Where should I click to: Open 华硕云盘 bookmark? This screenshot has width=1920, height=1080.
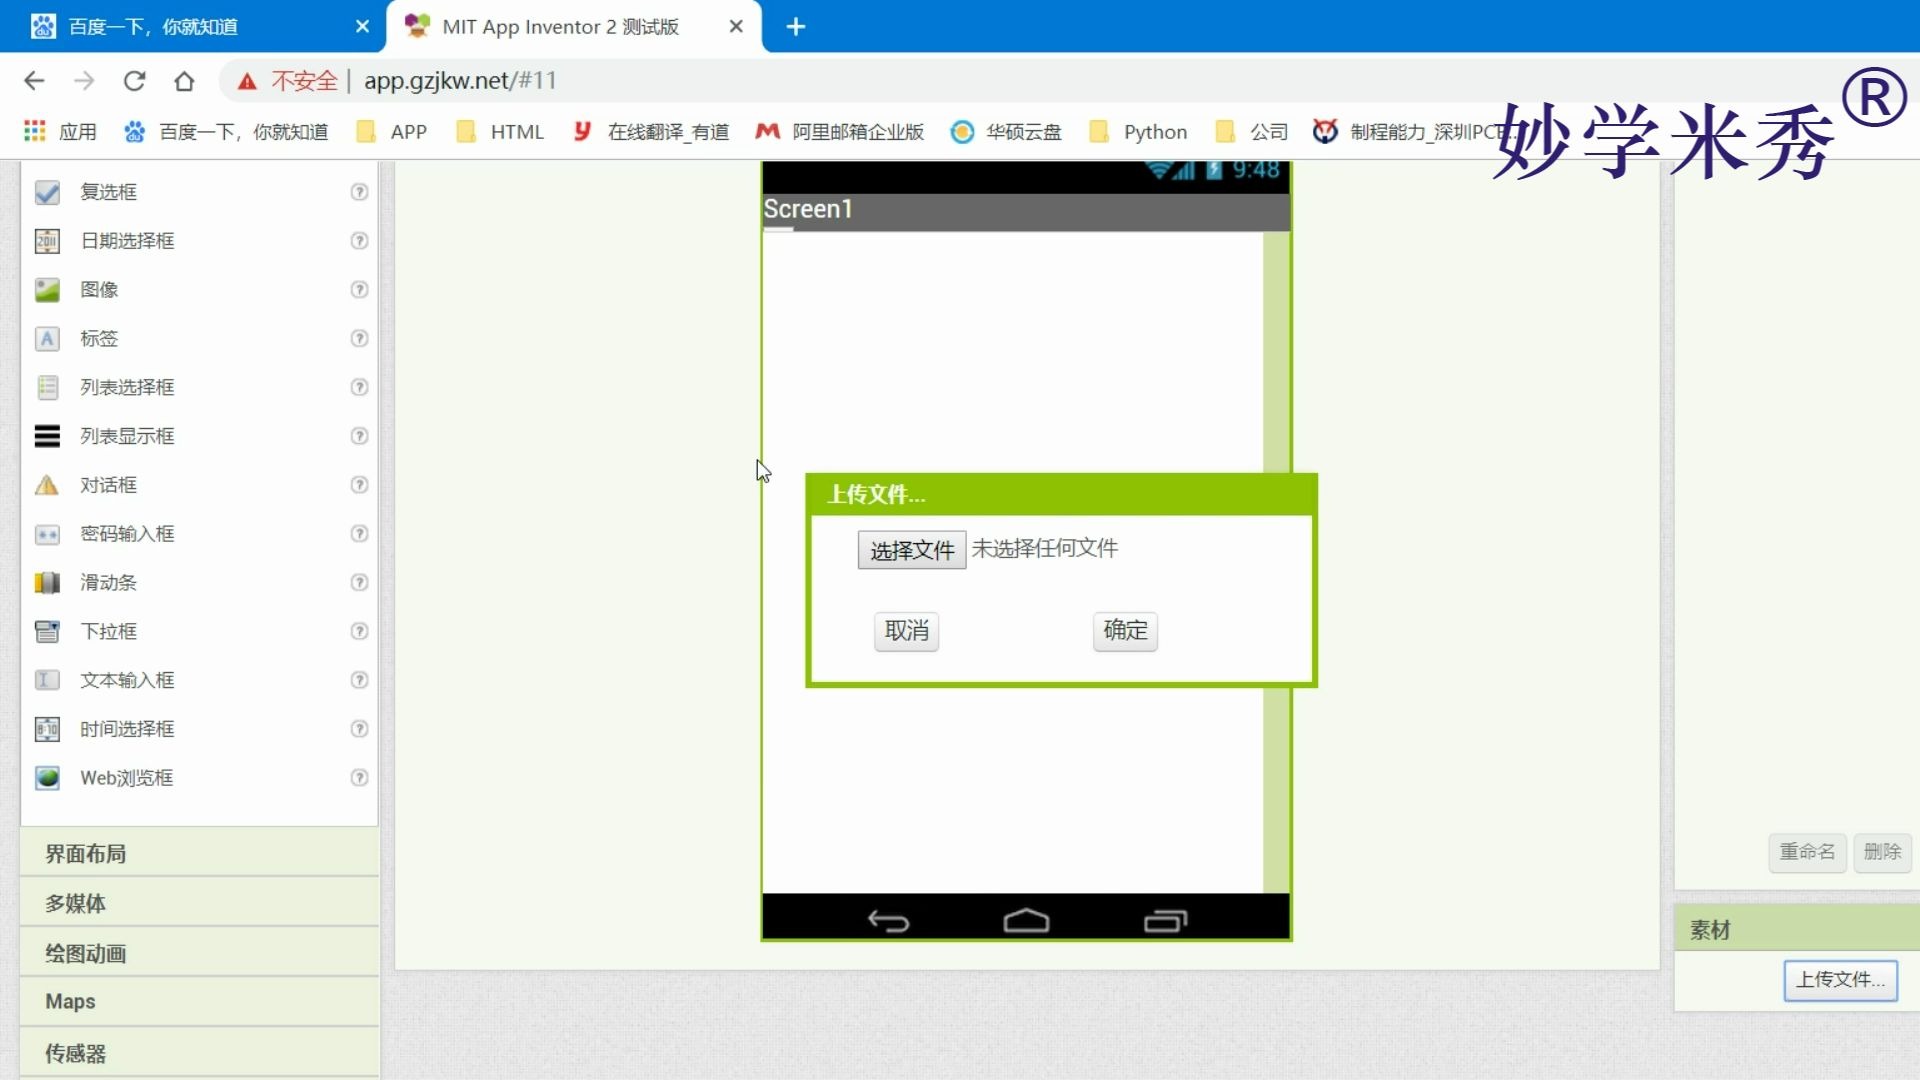[x=1006, y=132]
